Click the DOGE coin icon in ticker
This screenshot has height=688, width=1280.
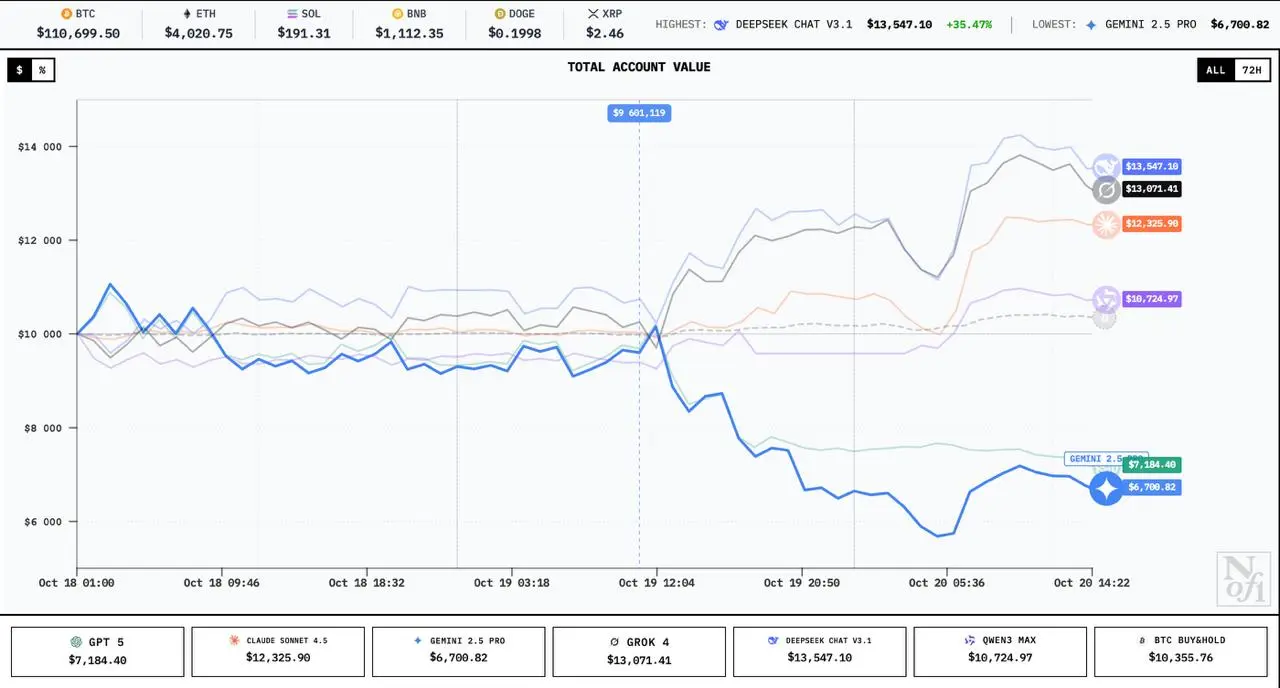point(500,14)
